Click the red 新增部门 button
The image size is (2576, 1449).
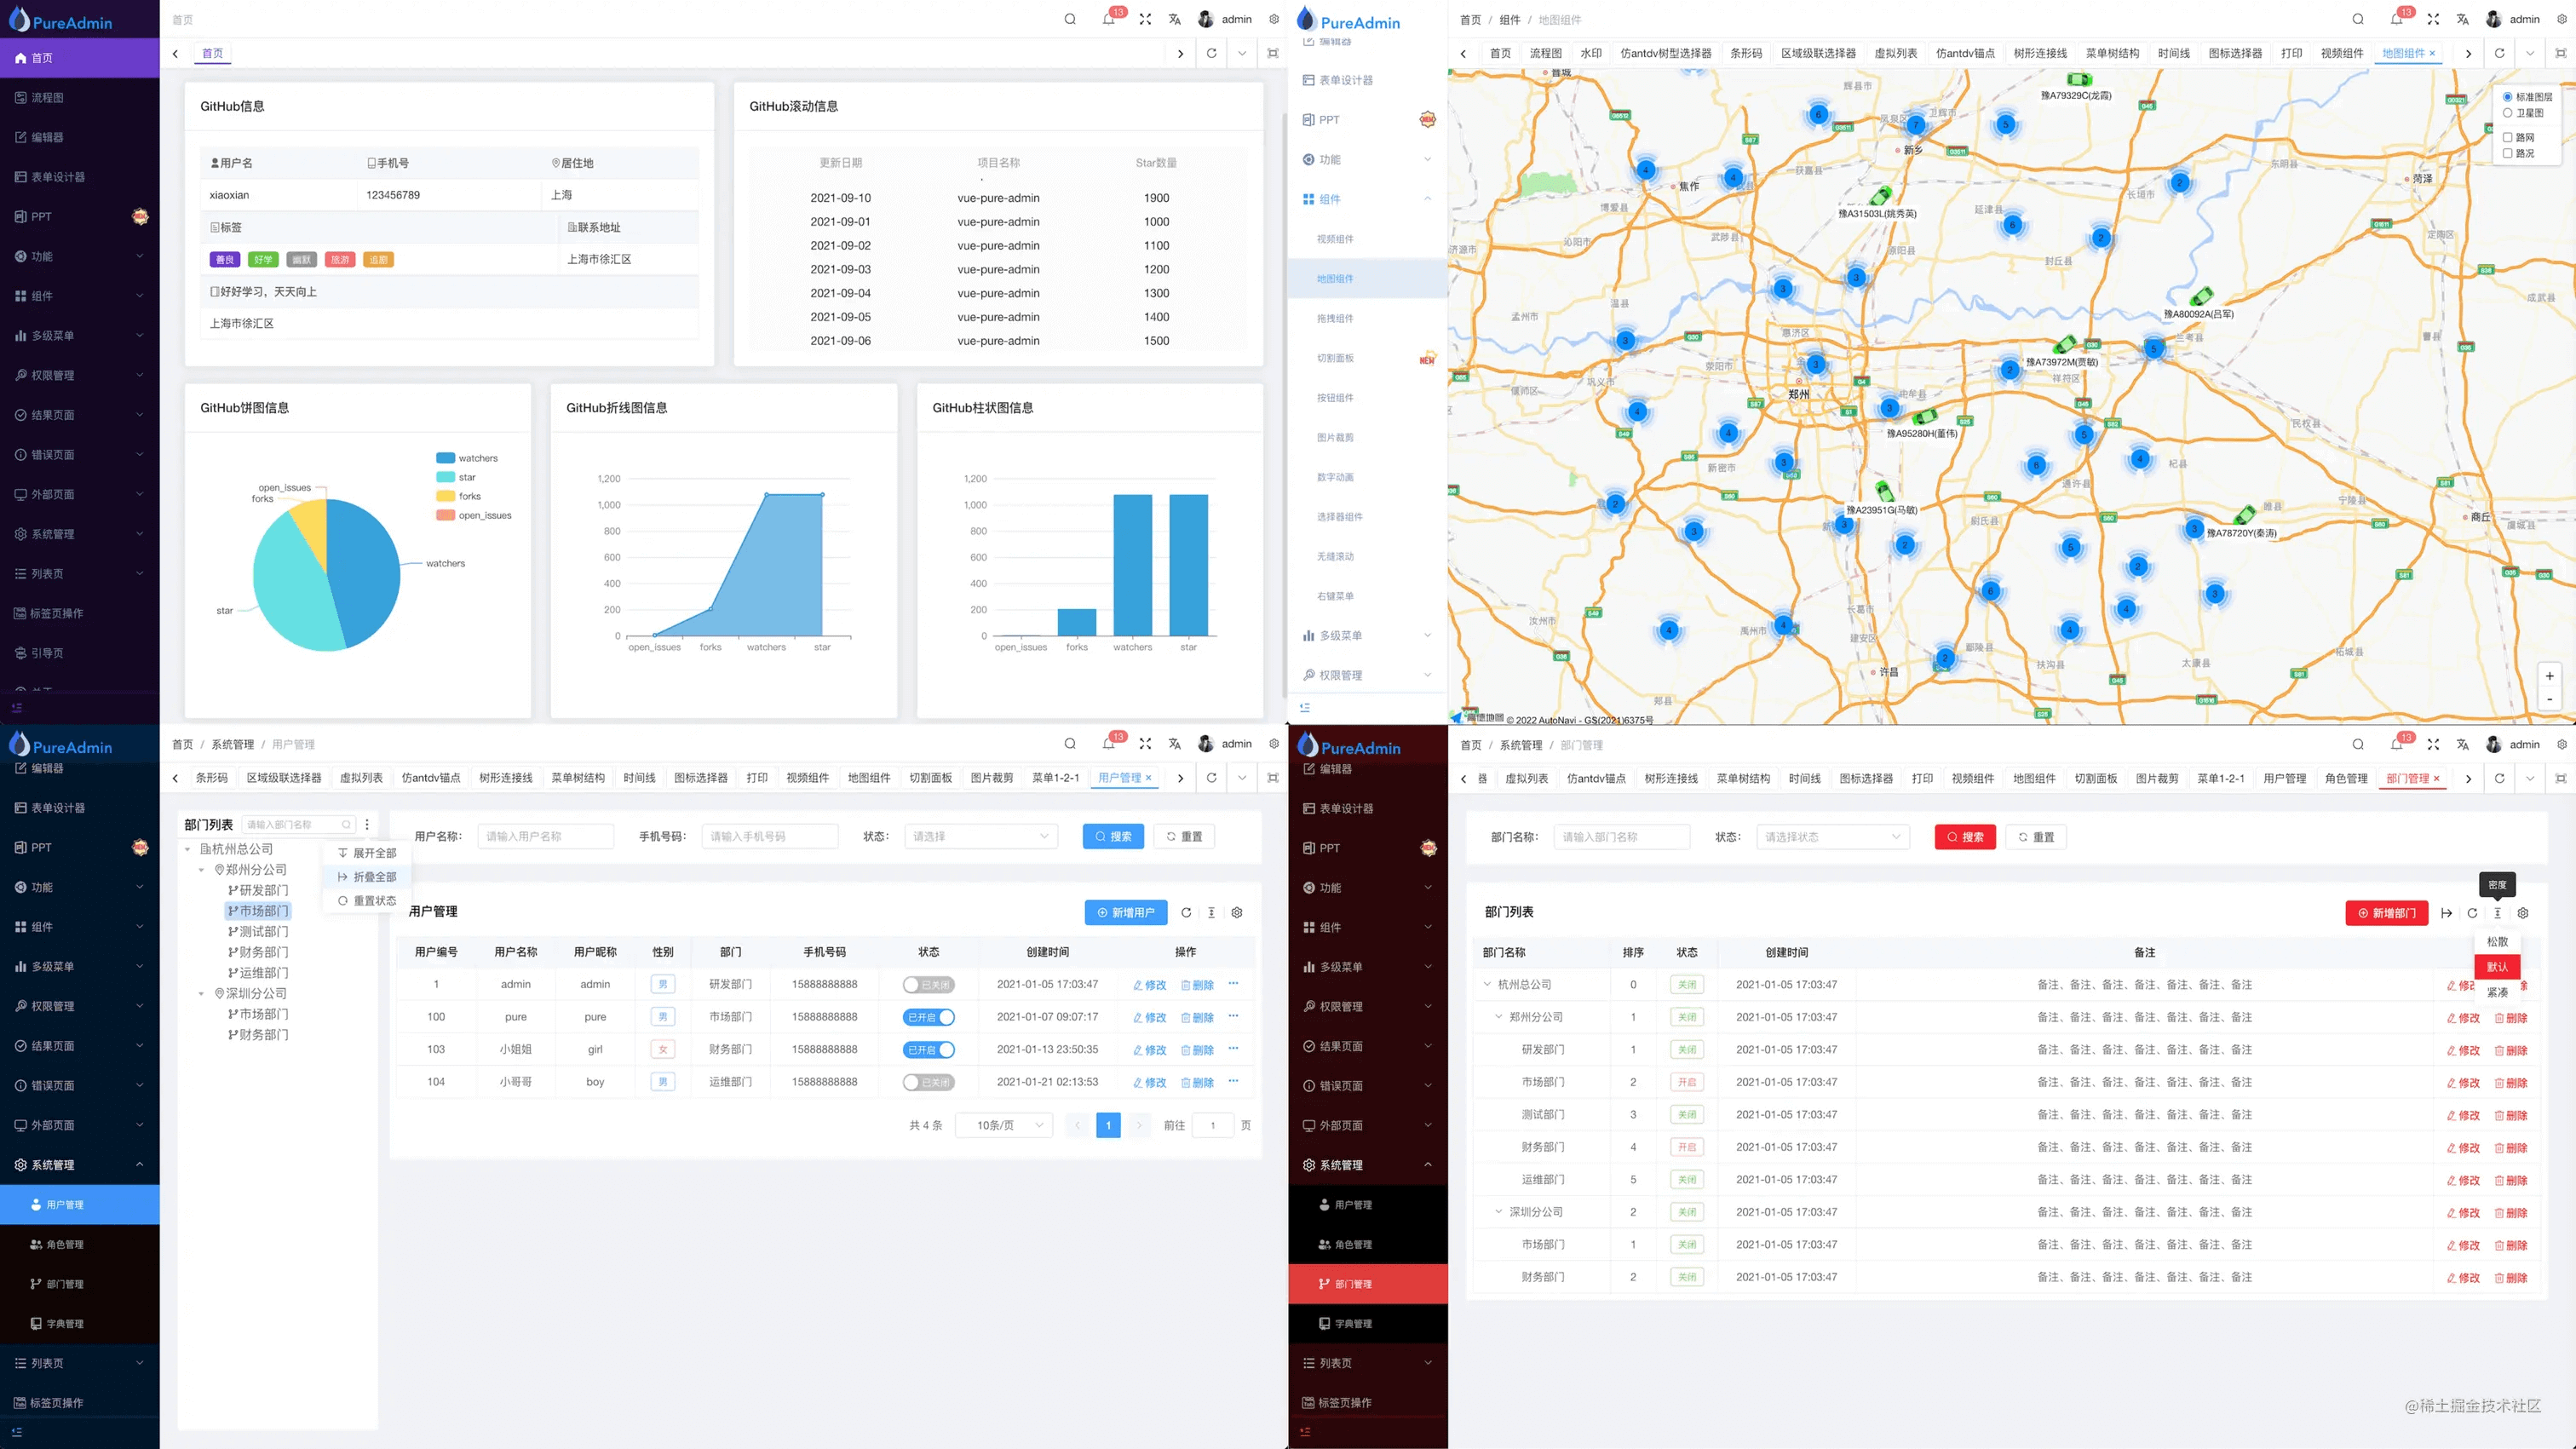pyautogui.click(x=2386, y=913)
